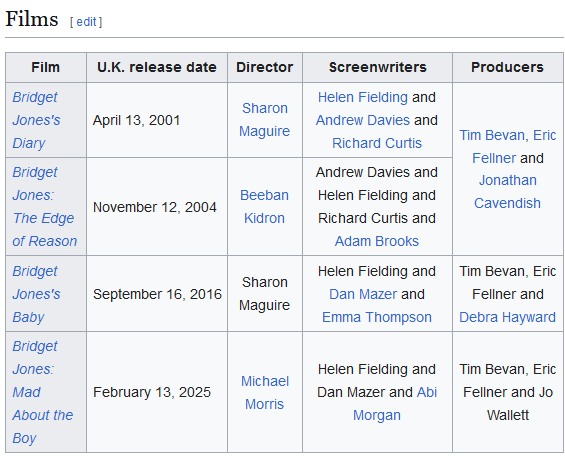Click the Director column header
The width and height of the screenshot is (565, 461).
click(x=264, y=67)
